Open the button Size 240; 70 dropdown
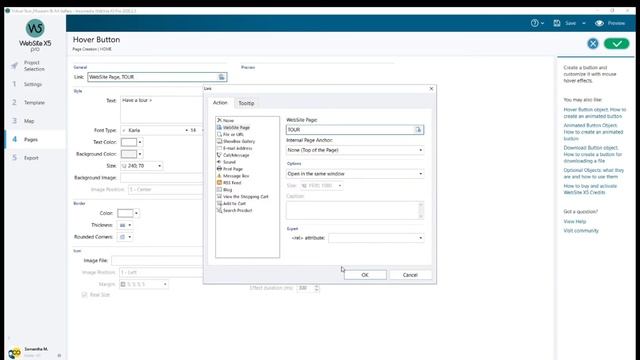The image size is (640, 360). [142, 166]
